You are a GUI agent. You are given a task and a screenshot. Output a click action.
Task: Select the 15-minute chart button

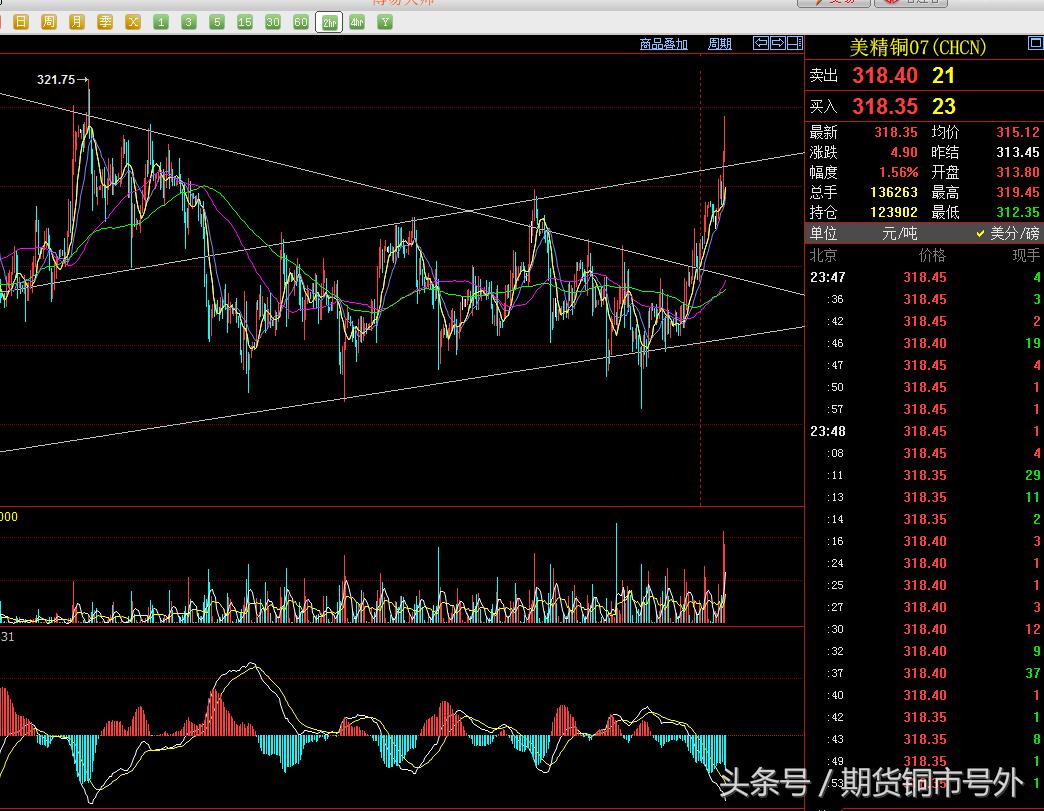pos(245,22)
